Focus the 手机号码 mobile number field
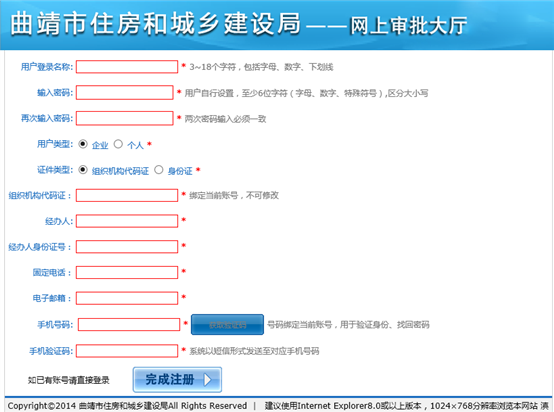 click(129, 324)
